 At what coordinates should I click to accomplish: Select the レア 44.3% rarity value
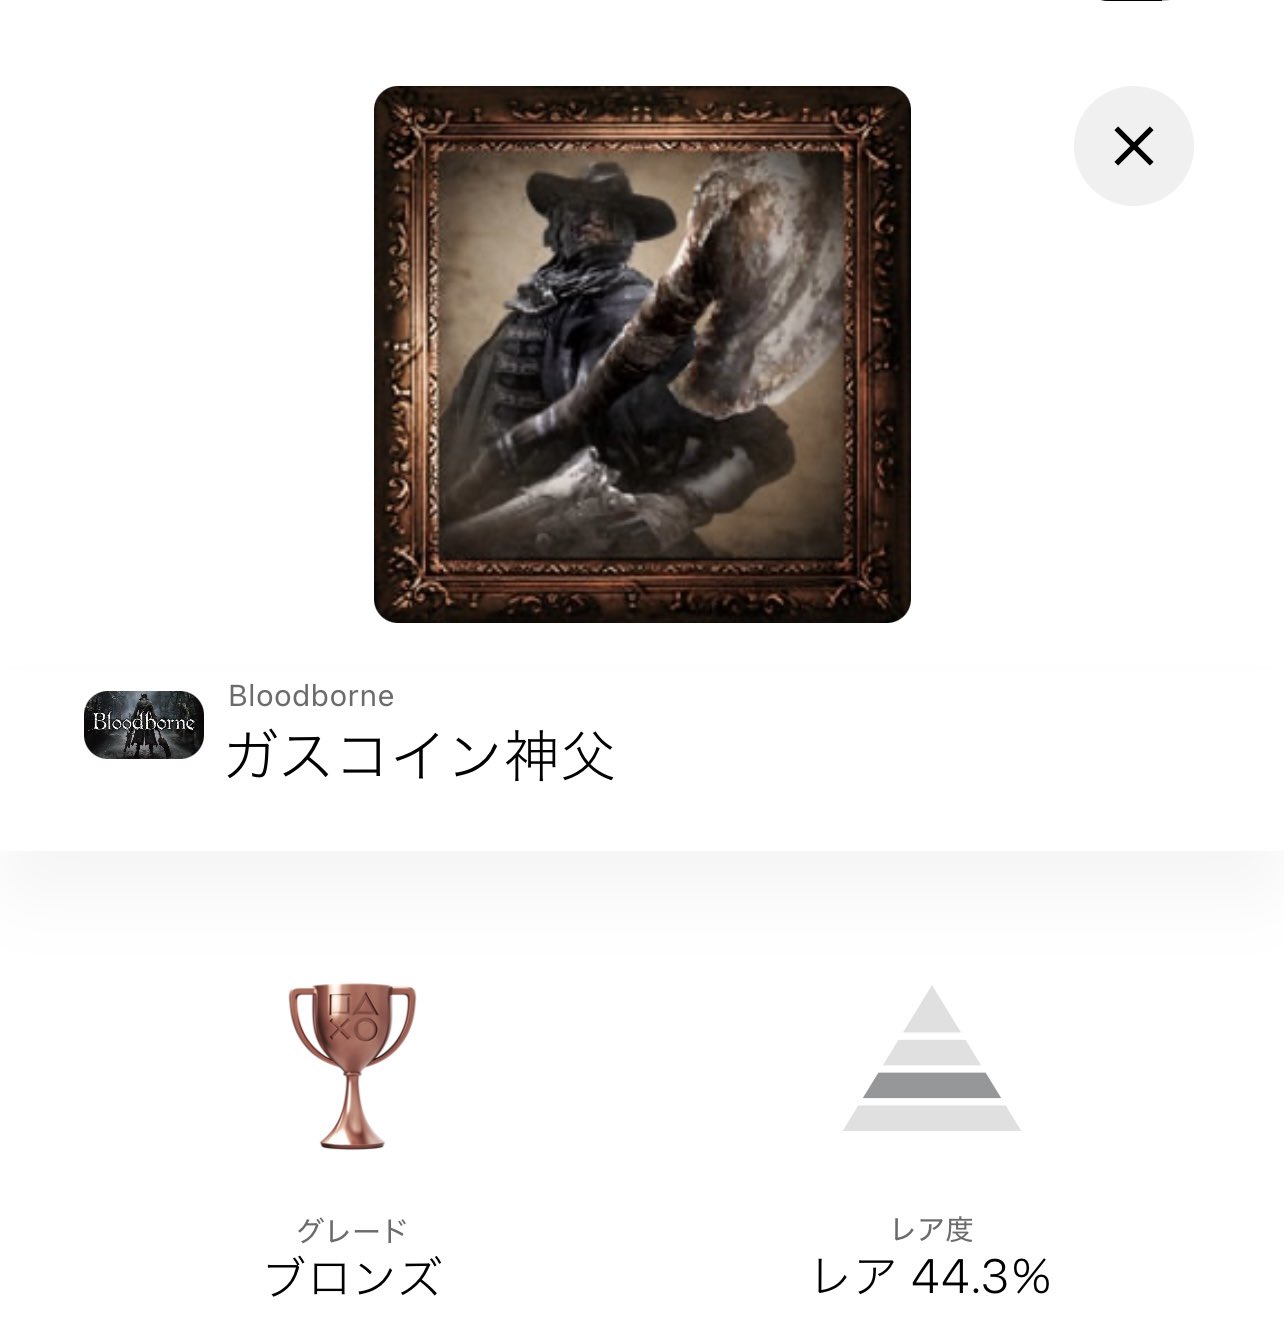(932, 1277)
